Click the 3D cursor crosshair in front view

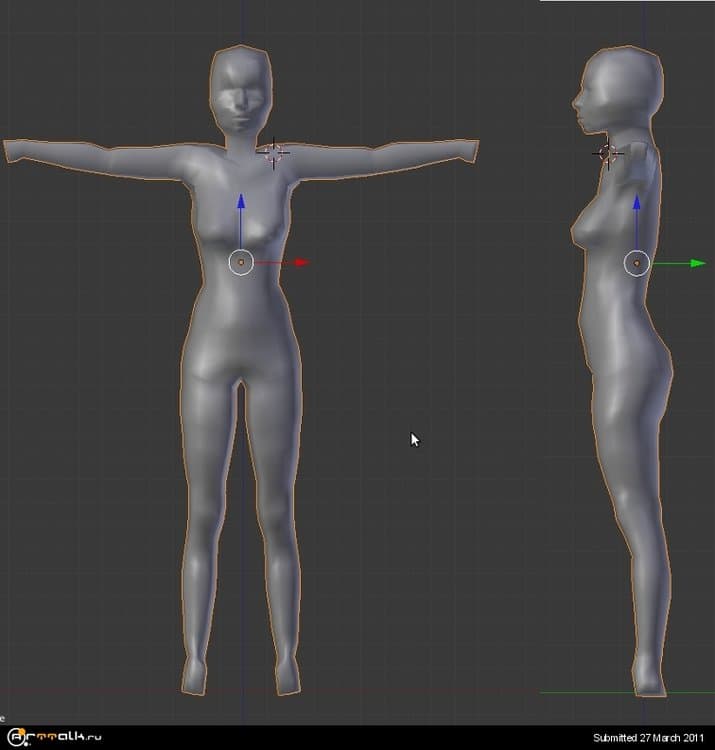(274, 153)
